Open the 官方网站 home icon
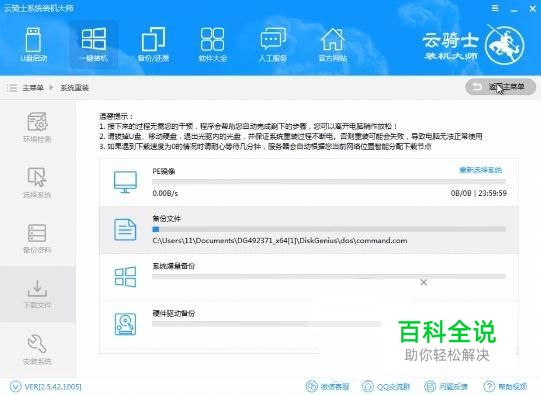541x395 pixels. tap(333, 45)
